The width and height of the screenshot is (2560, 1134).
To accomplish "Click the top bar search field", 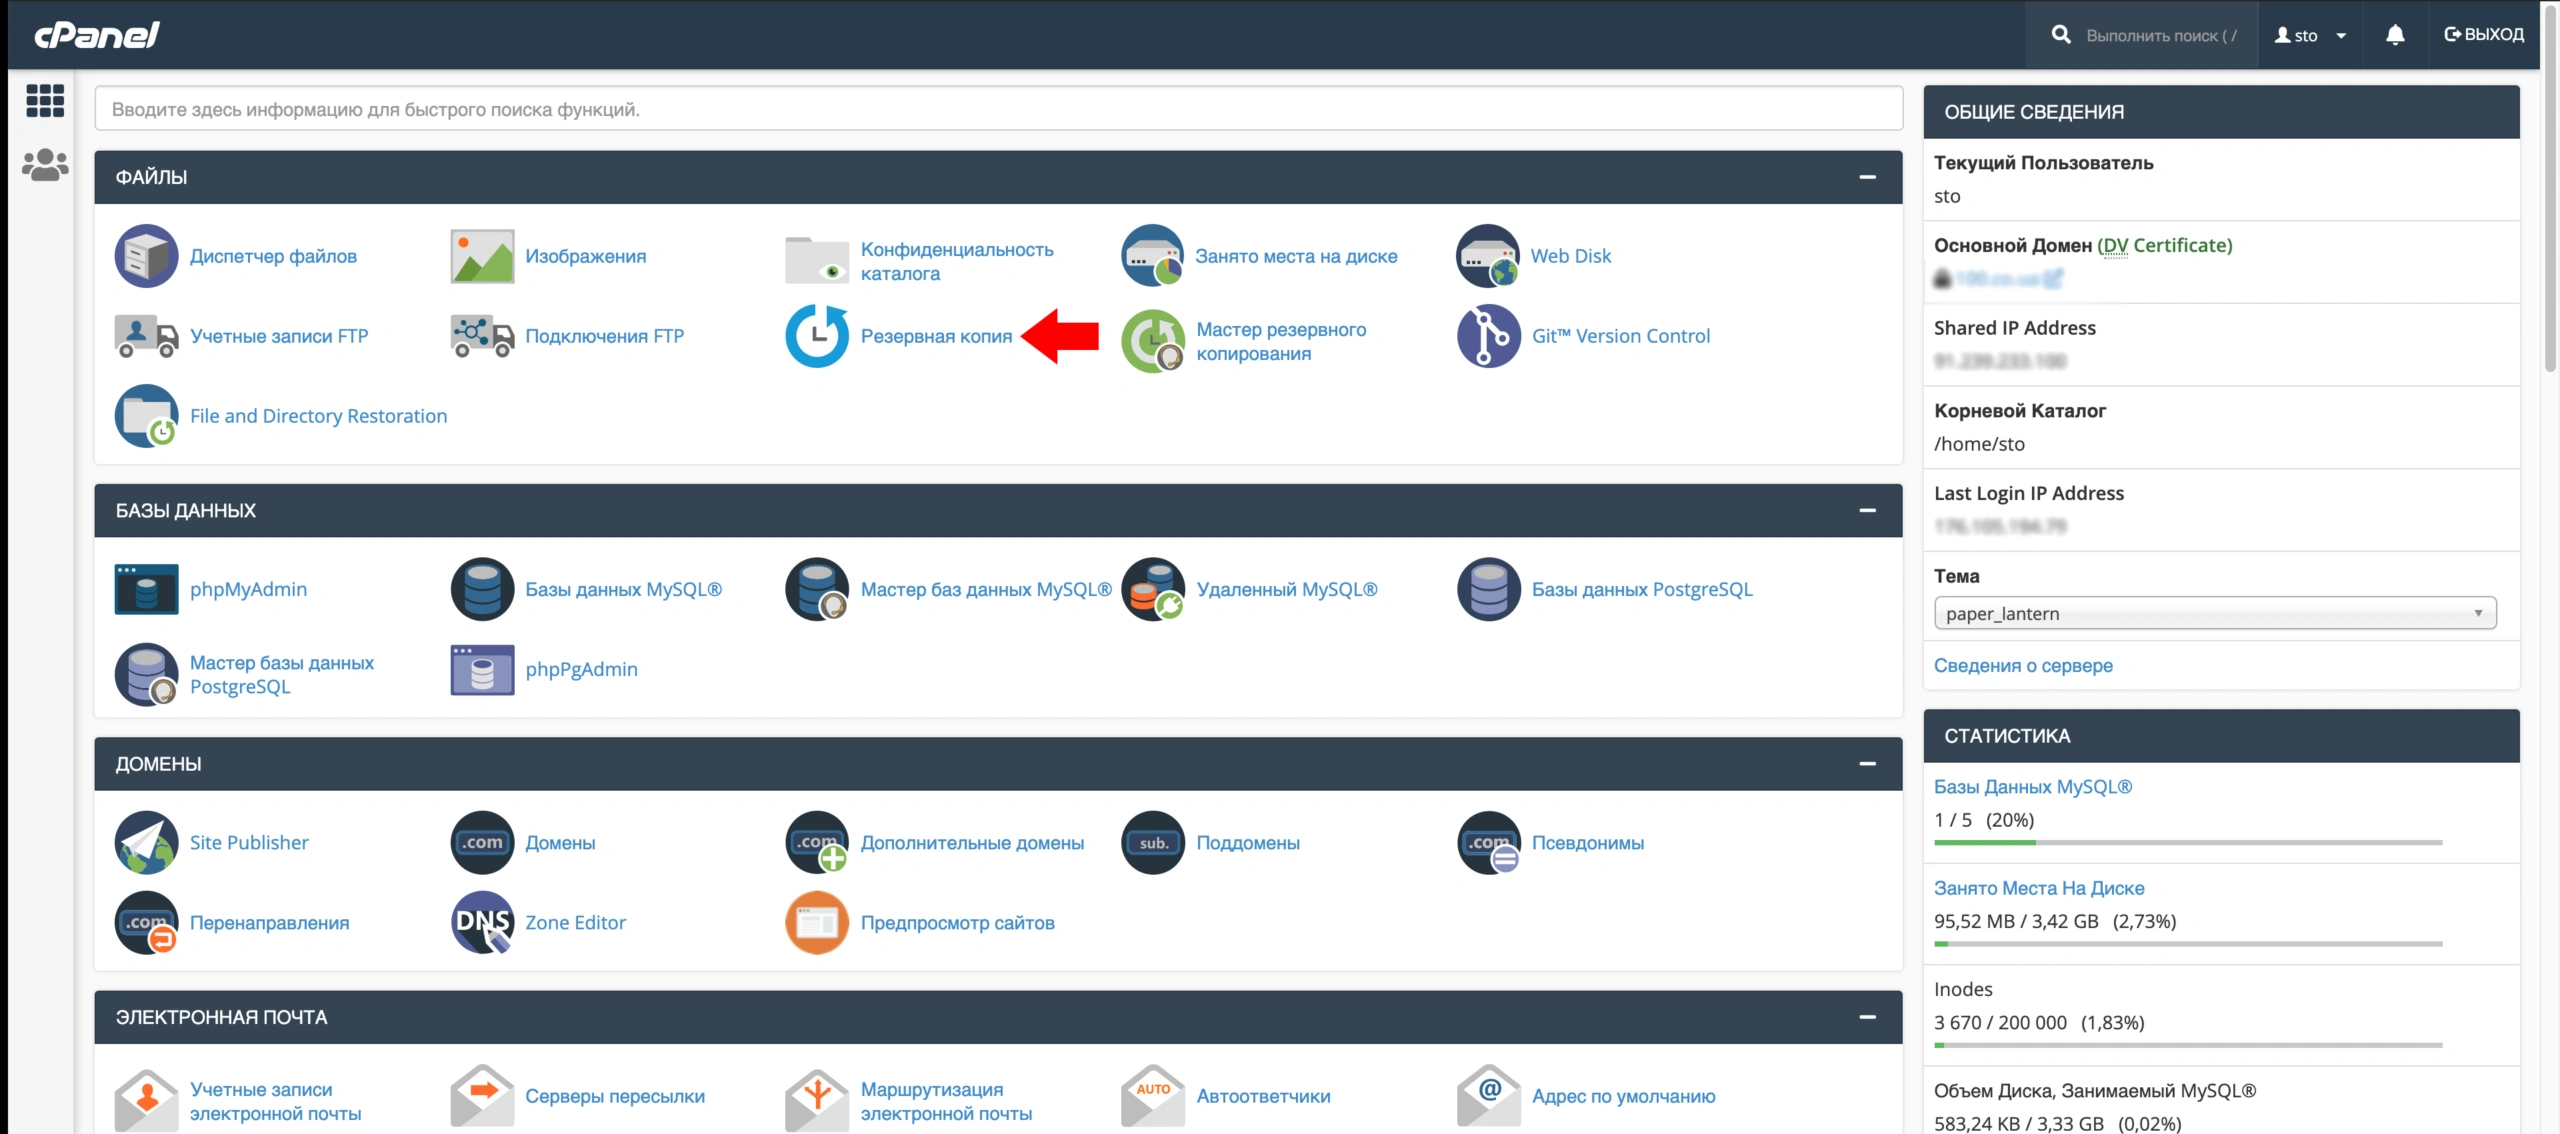I will pyautogui.click(x=2160, y=35).
